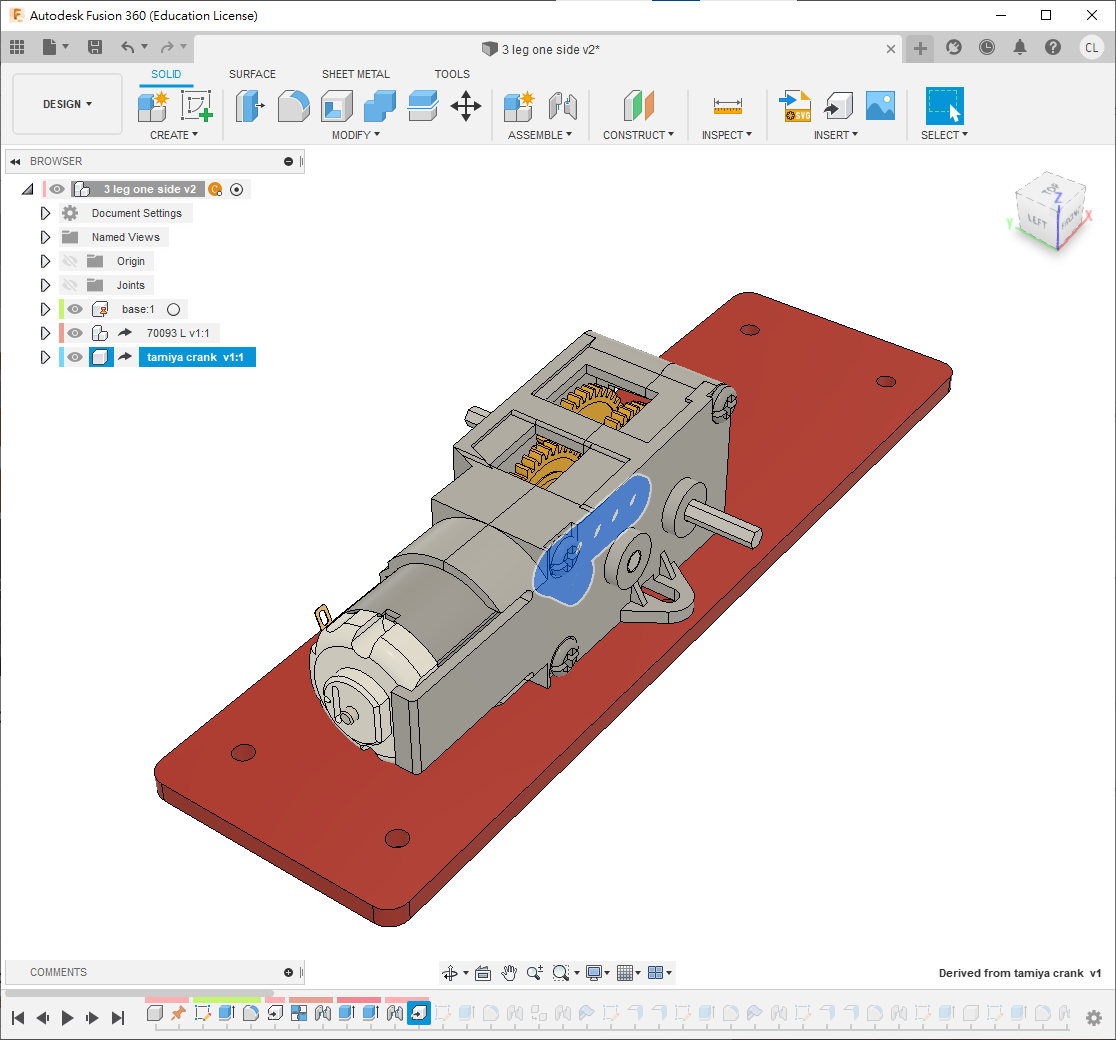Switch to the SURFACE tab
1116x1040 pixels.
tap(252, 74)
